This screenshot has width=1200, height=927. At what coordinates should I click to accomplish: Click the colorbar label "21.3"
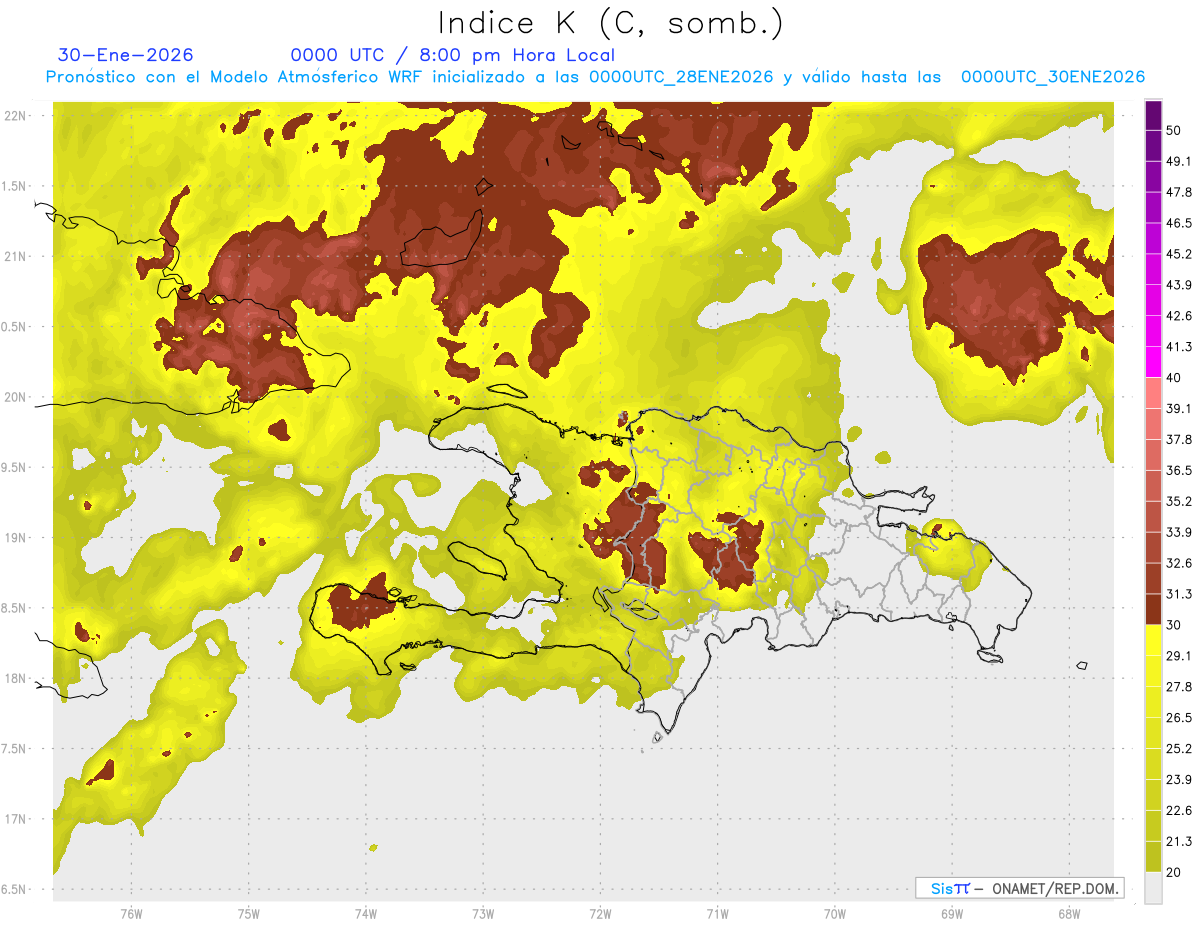1179,841
